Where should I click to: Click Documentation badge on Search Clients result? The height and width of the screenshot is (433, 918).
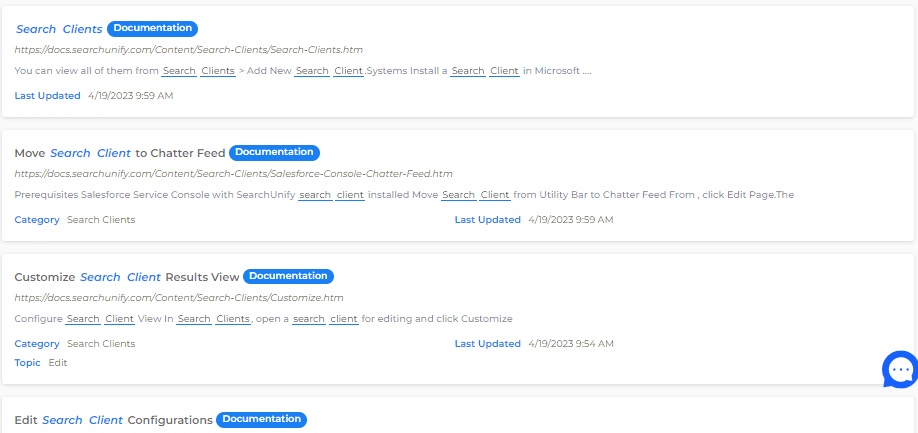152,29
